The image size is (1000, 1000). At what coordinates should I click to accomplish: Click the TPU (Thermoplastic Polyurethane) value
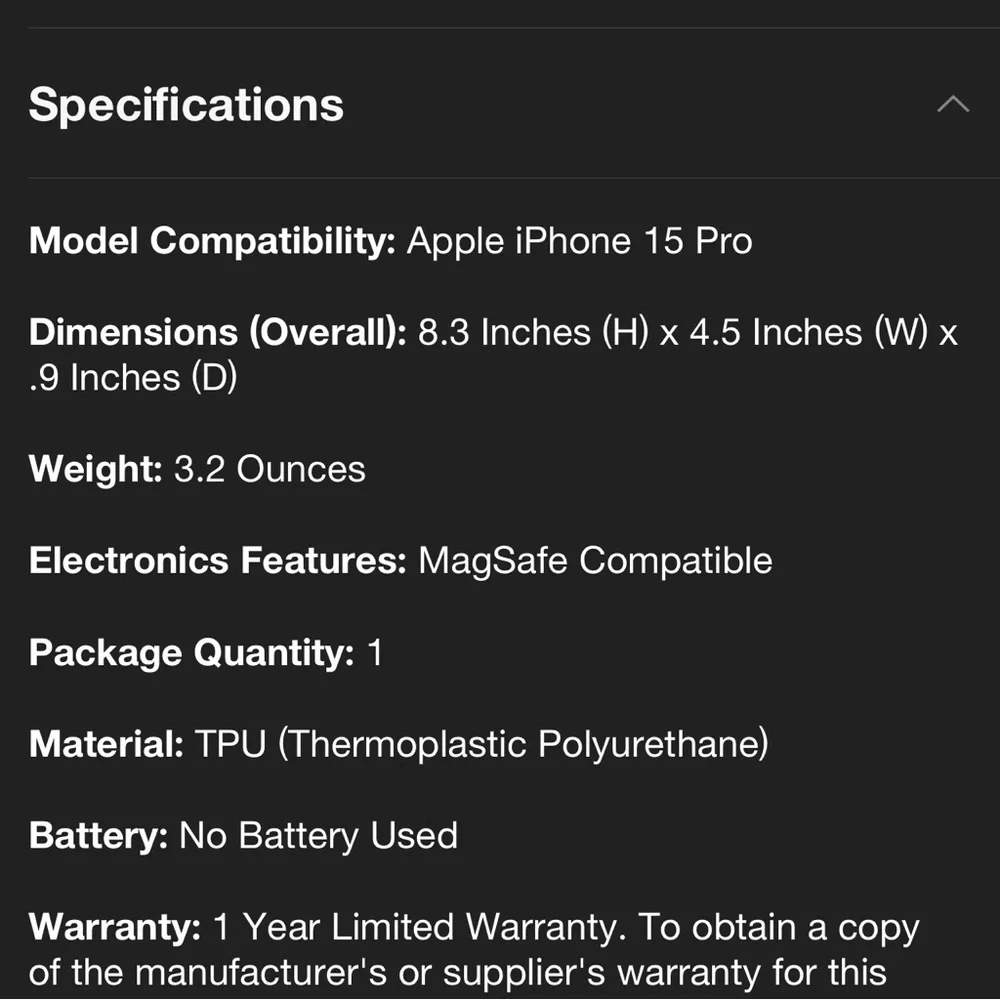pos(482,744)
